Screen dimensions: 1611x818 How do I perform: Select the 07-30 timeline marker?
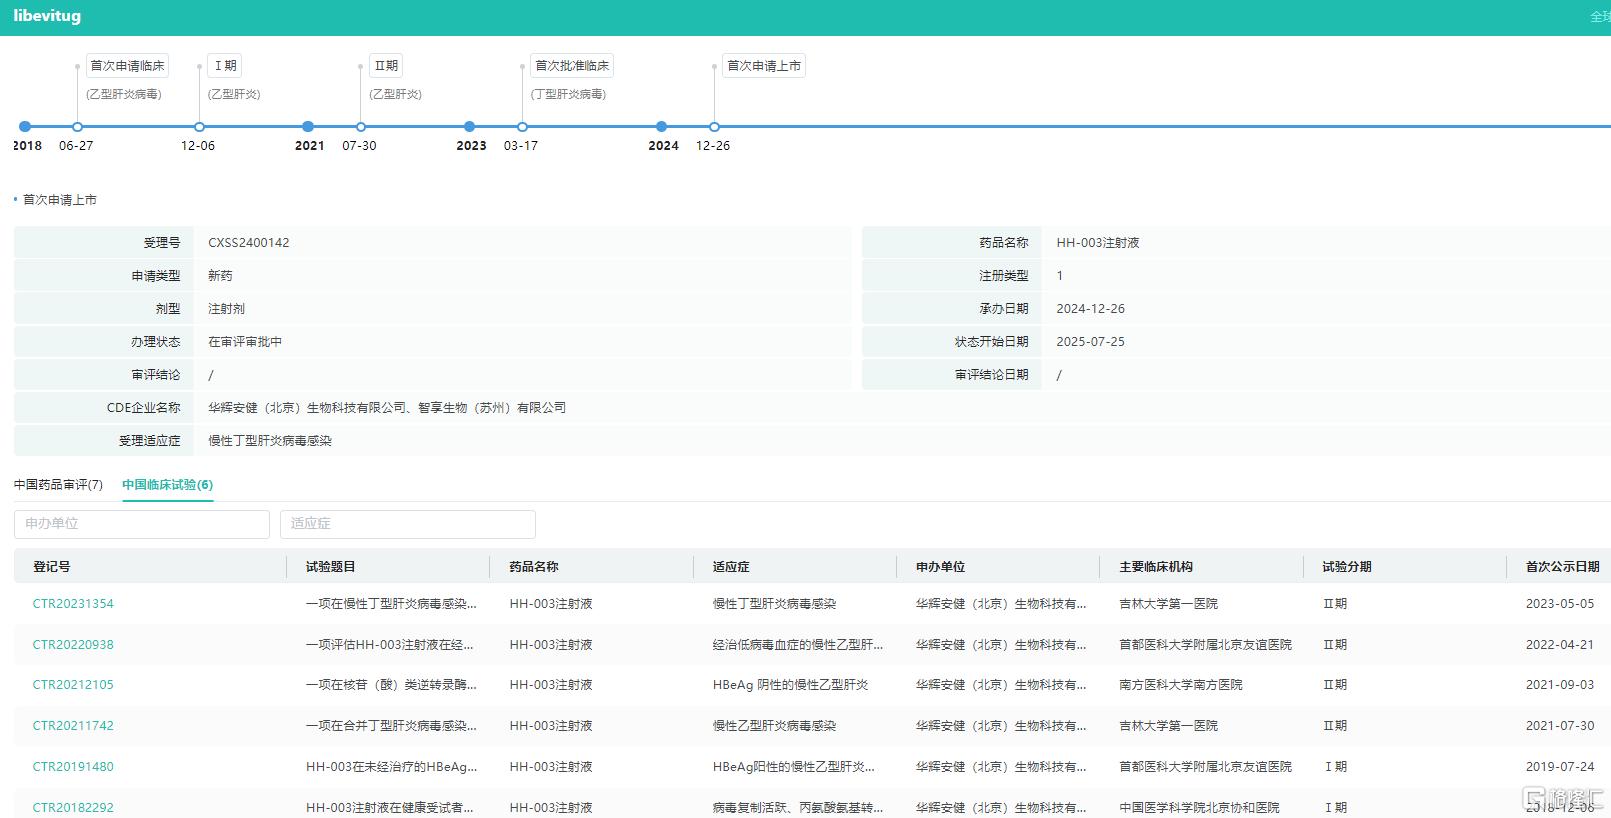click(x=361, y=127)
